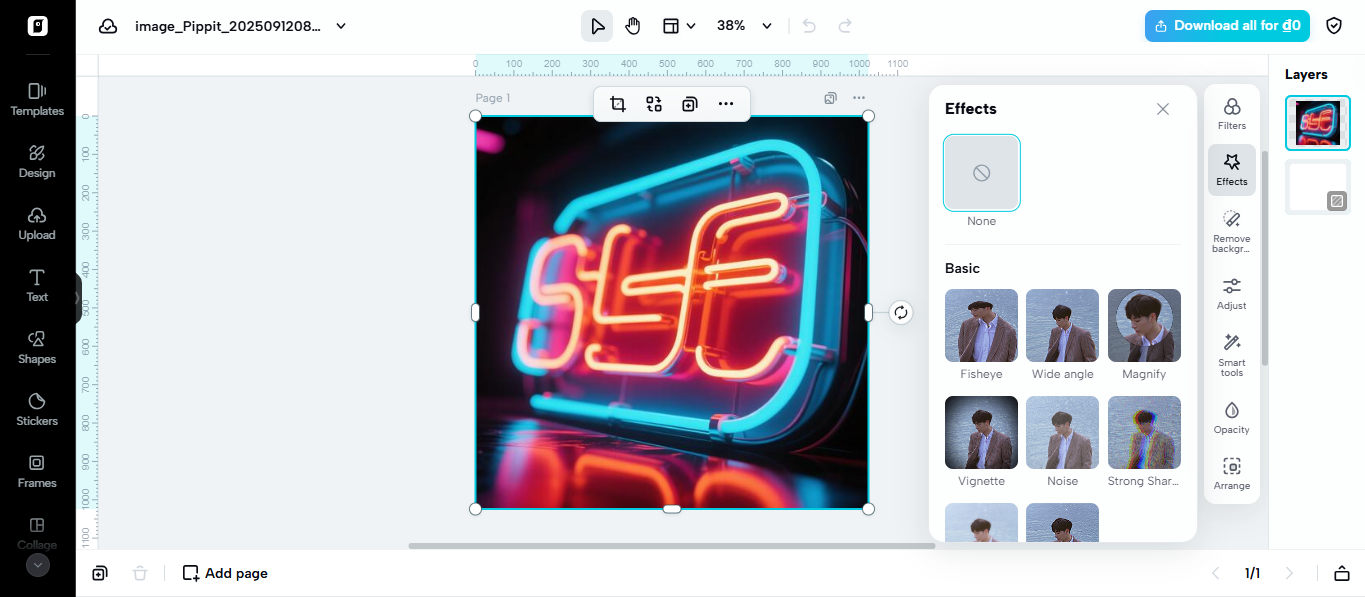Viewport: 1365px width, 597px height.
Task: Click the crop icon above the image
Action: pyautogui.click(x=618, y=104)
